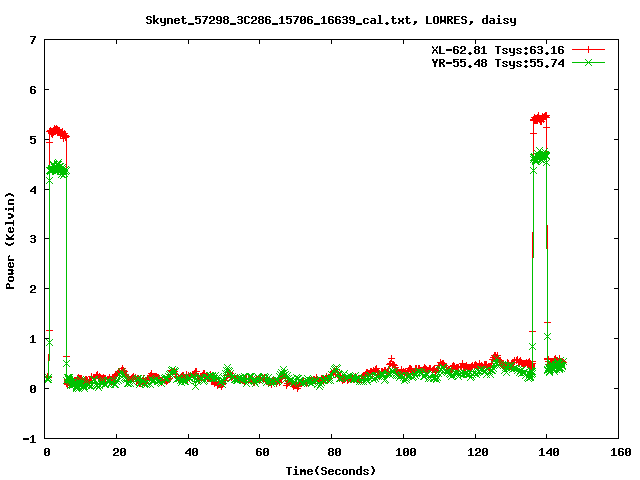Click the red data bump near 97 seconds
The height and width of the screenshot is (480, 640).
click(391, 362)
